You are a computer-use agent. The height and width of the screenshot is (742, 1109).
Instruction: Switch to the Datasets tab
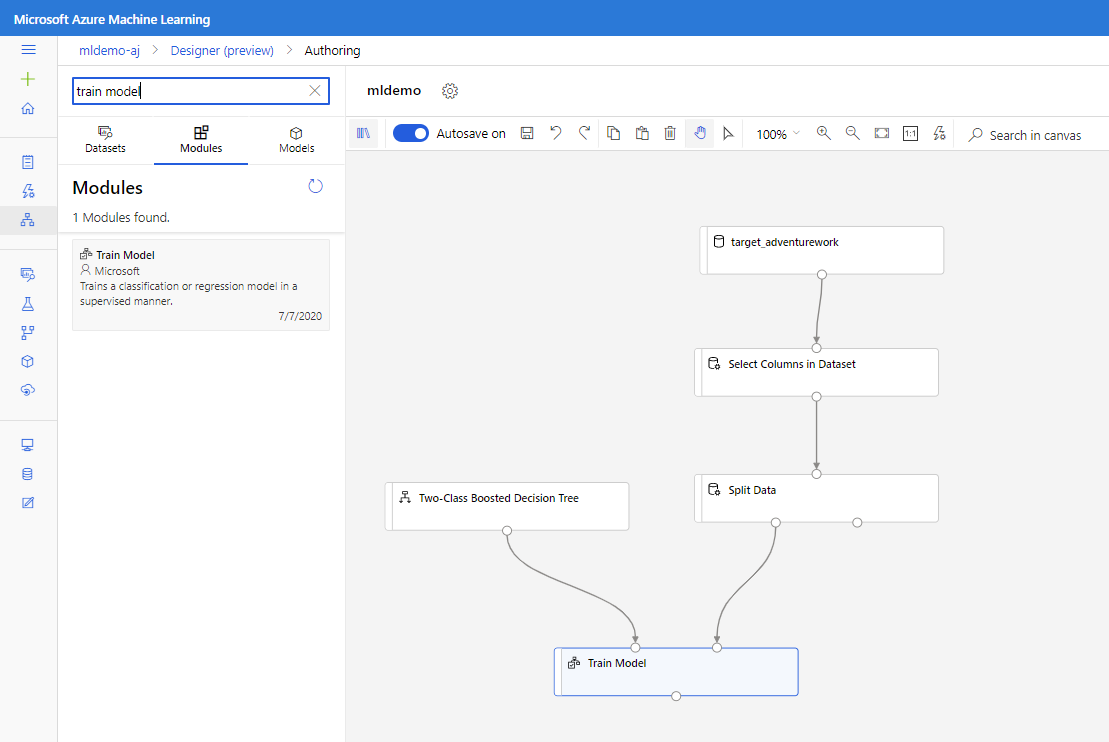(x=105, y=140)
